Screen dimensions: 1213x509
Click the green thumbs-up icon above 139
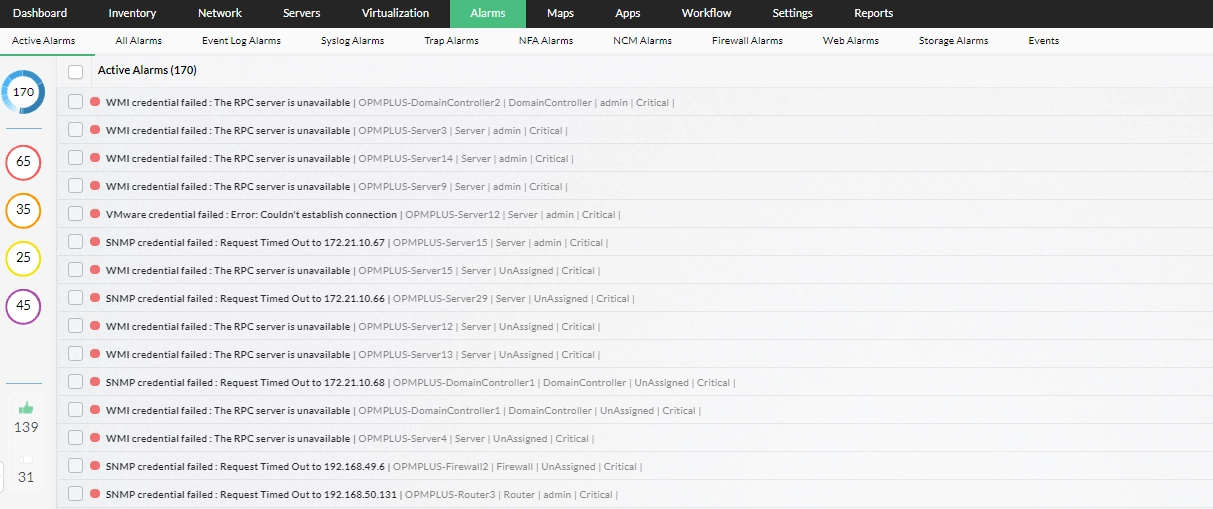[26, 408]
